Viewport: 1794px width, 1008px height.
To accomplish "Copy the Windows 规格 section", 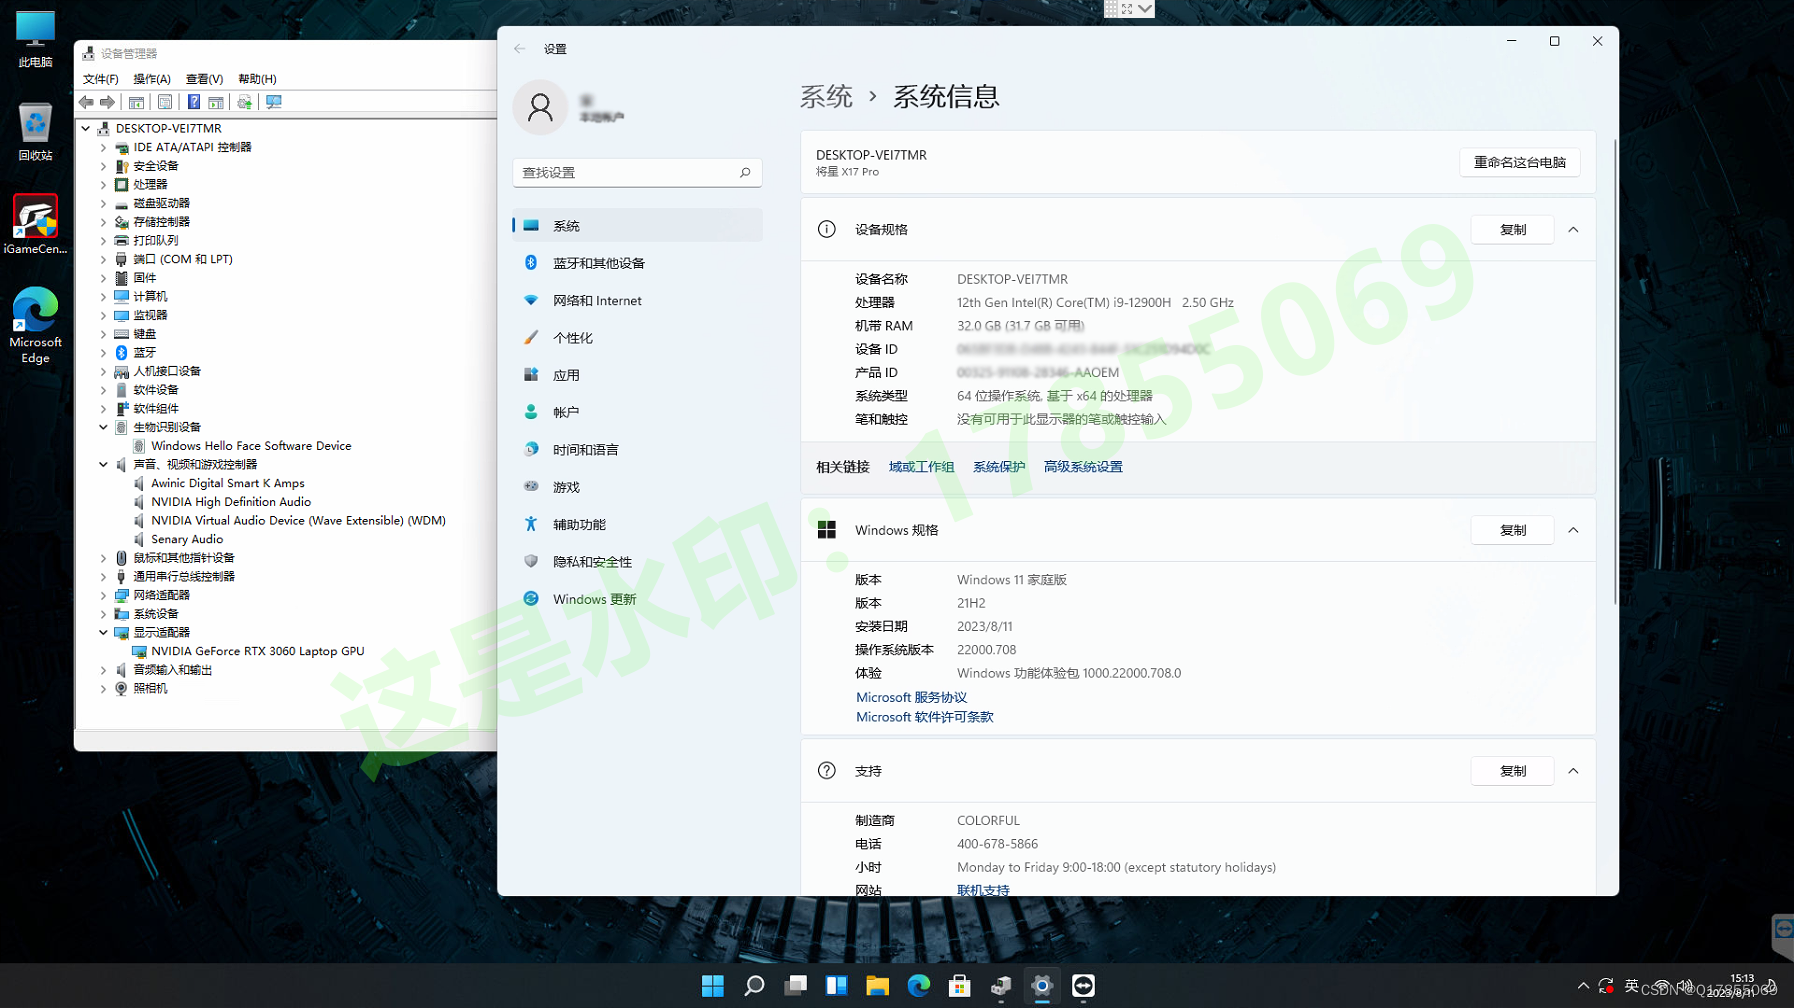I will click(x=1512, y=530).
